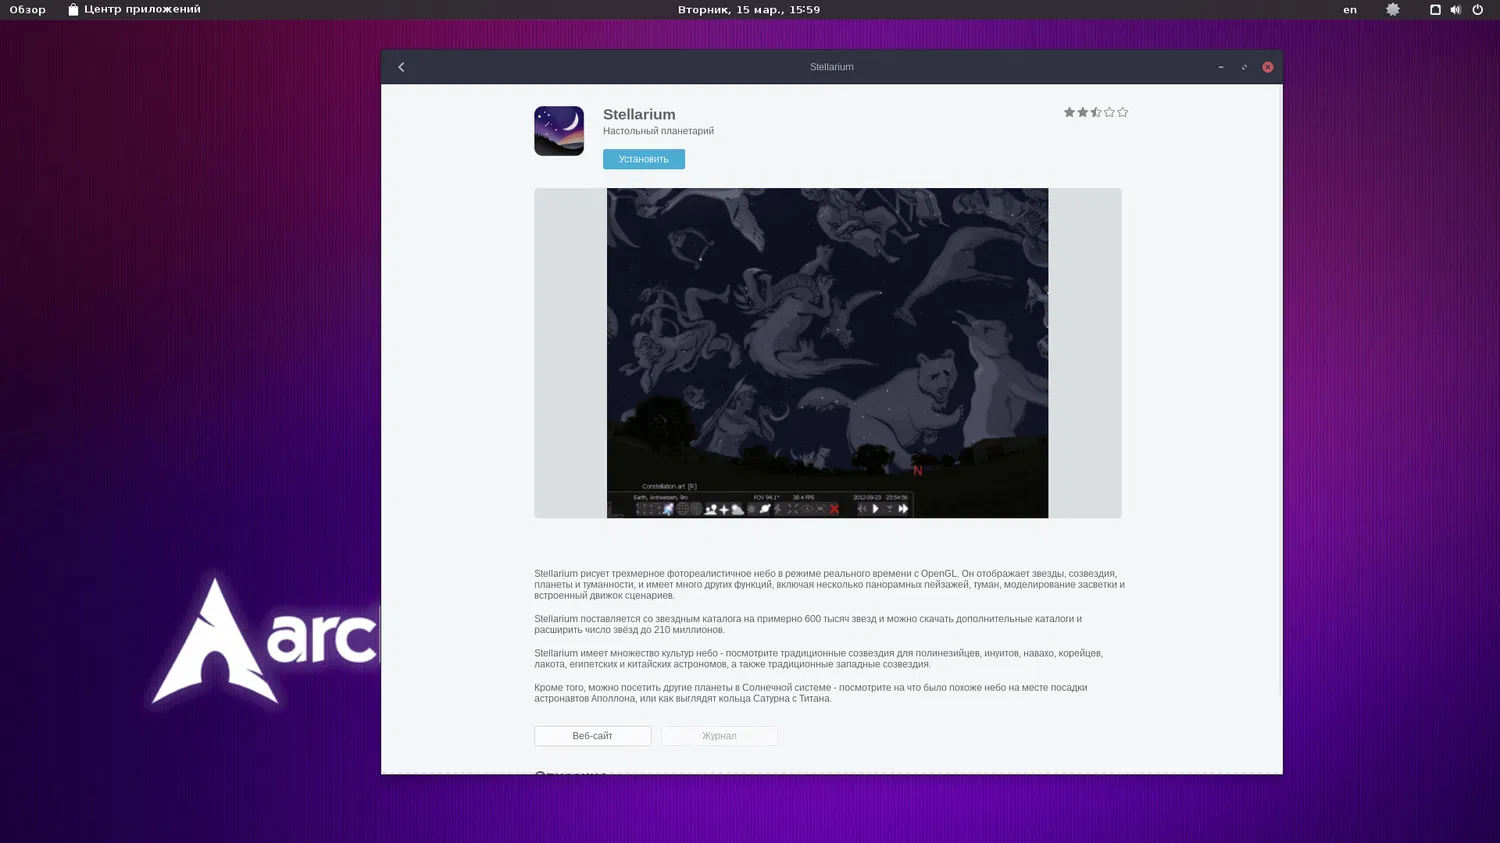Open the gear-shaped indicator in the top bar

(x=1393, y=10)
